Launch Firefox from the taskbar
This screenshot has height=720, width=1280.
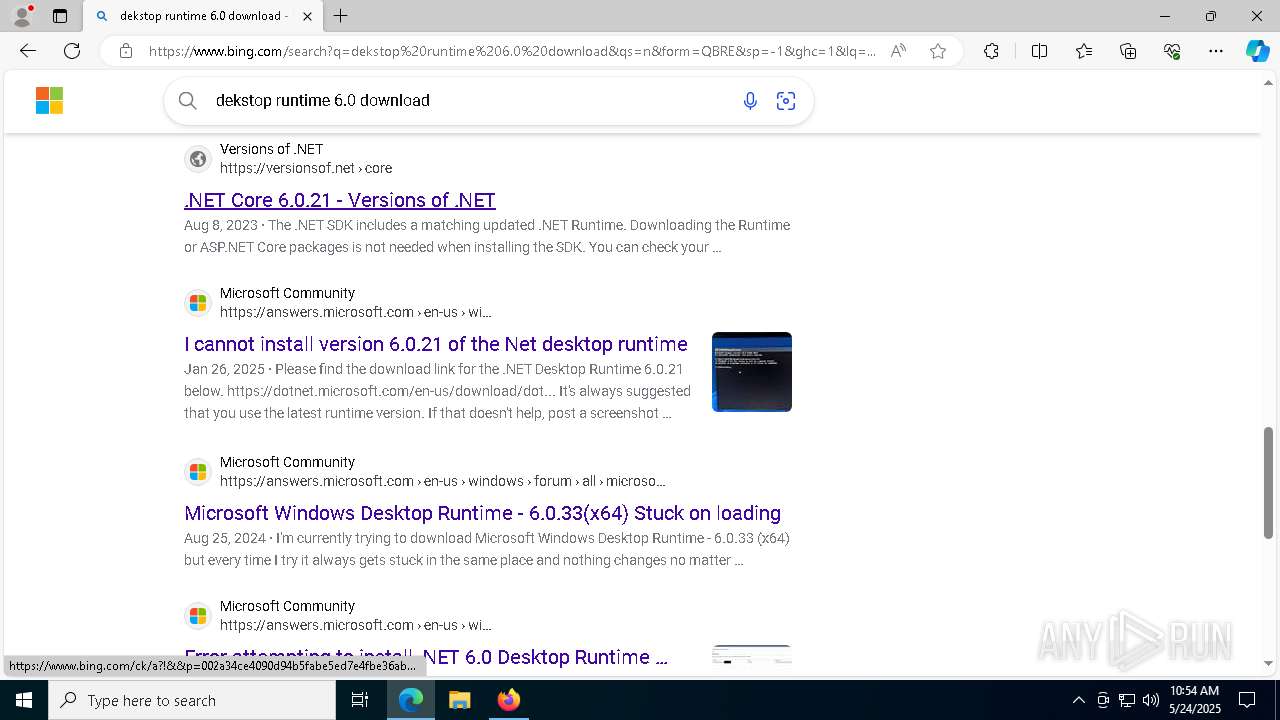pos(508,700)
